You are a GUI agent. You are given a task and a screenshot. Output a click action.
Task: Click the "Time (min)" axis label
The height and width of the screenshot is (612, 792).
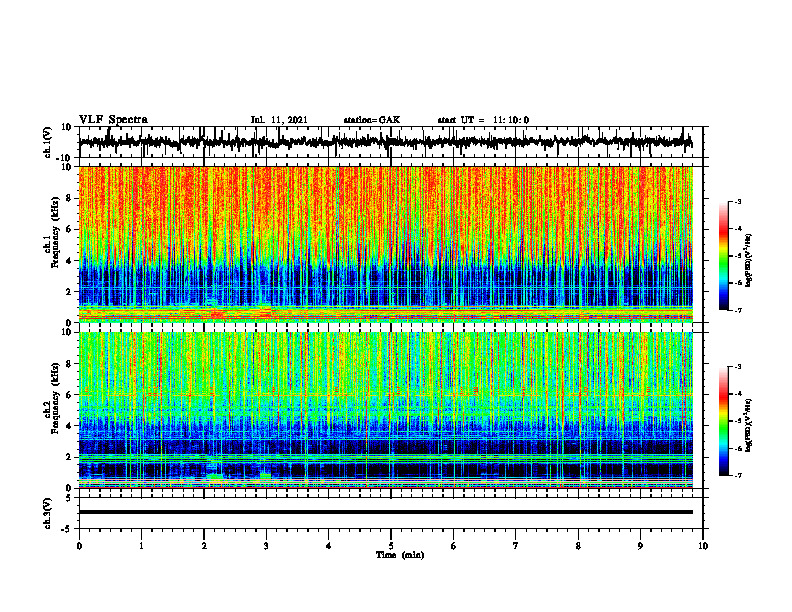click(400, 555)
